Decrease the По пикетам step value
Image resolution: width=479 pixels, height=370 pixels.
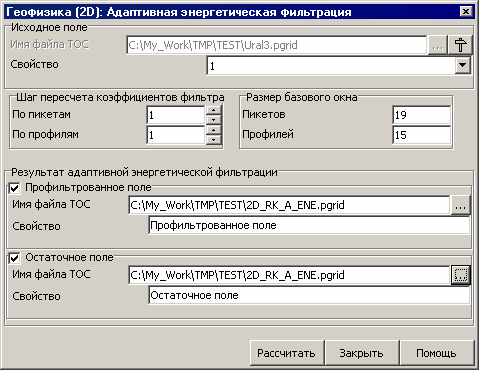pyautogui.click(x=213, y=120)
